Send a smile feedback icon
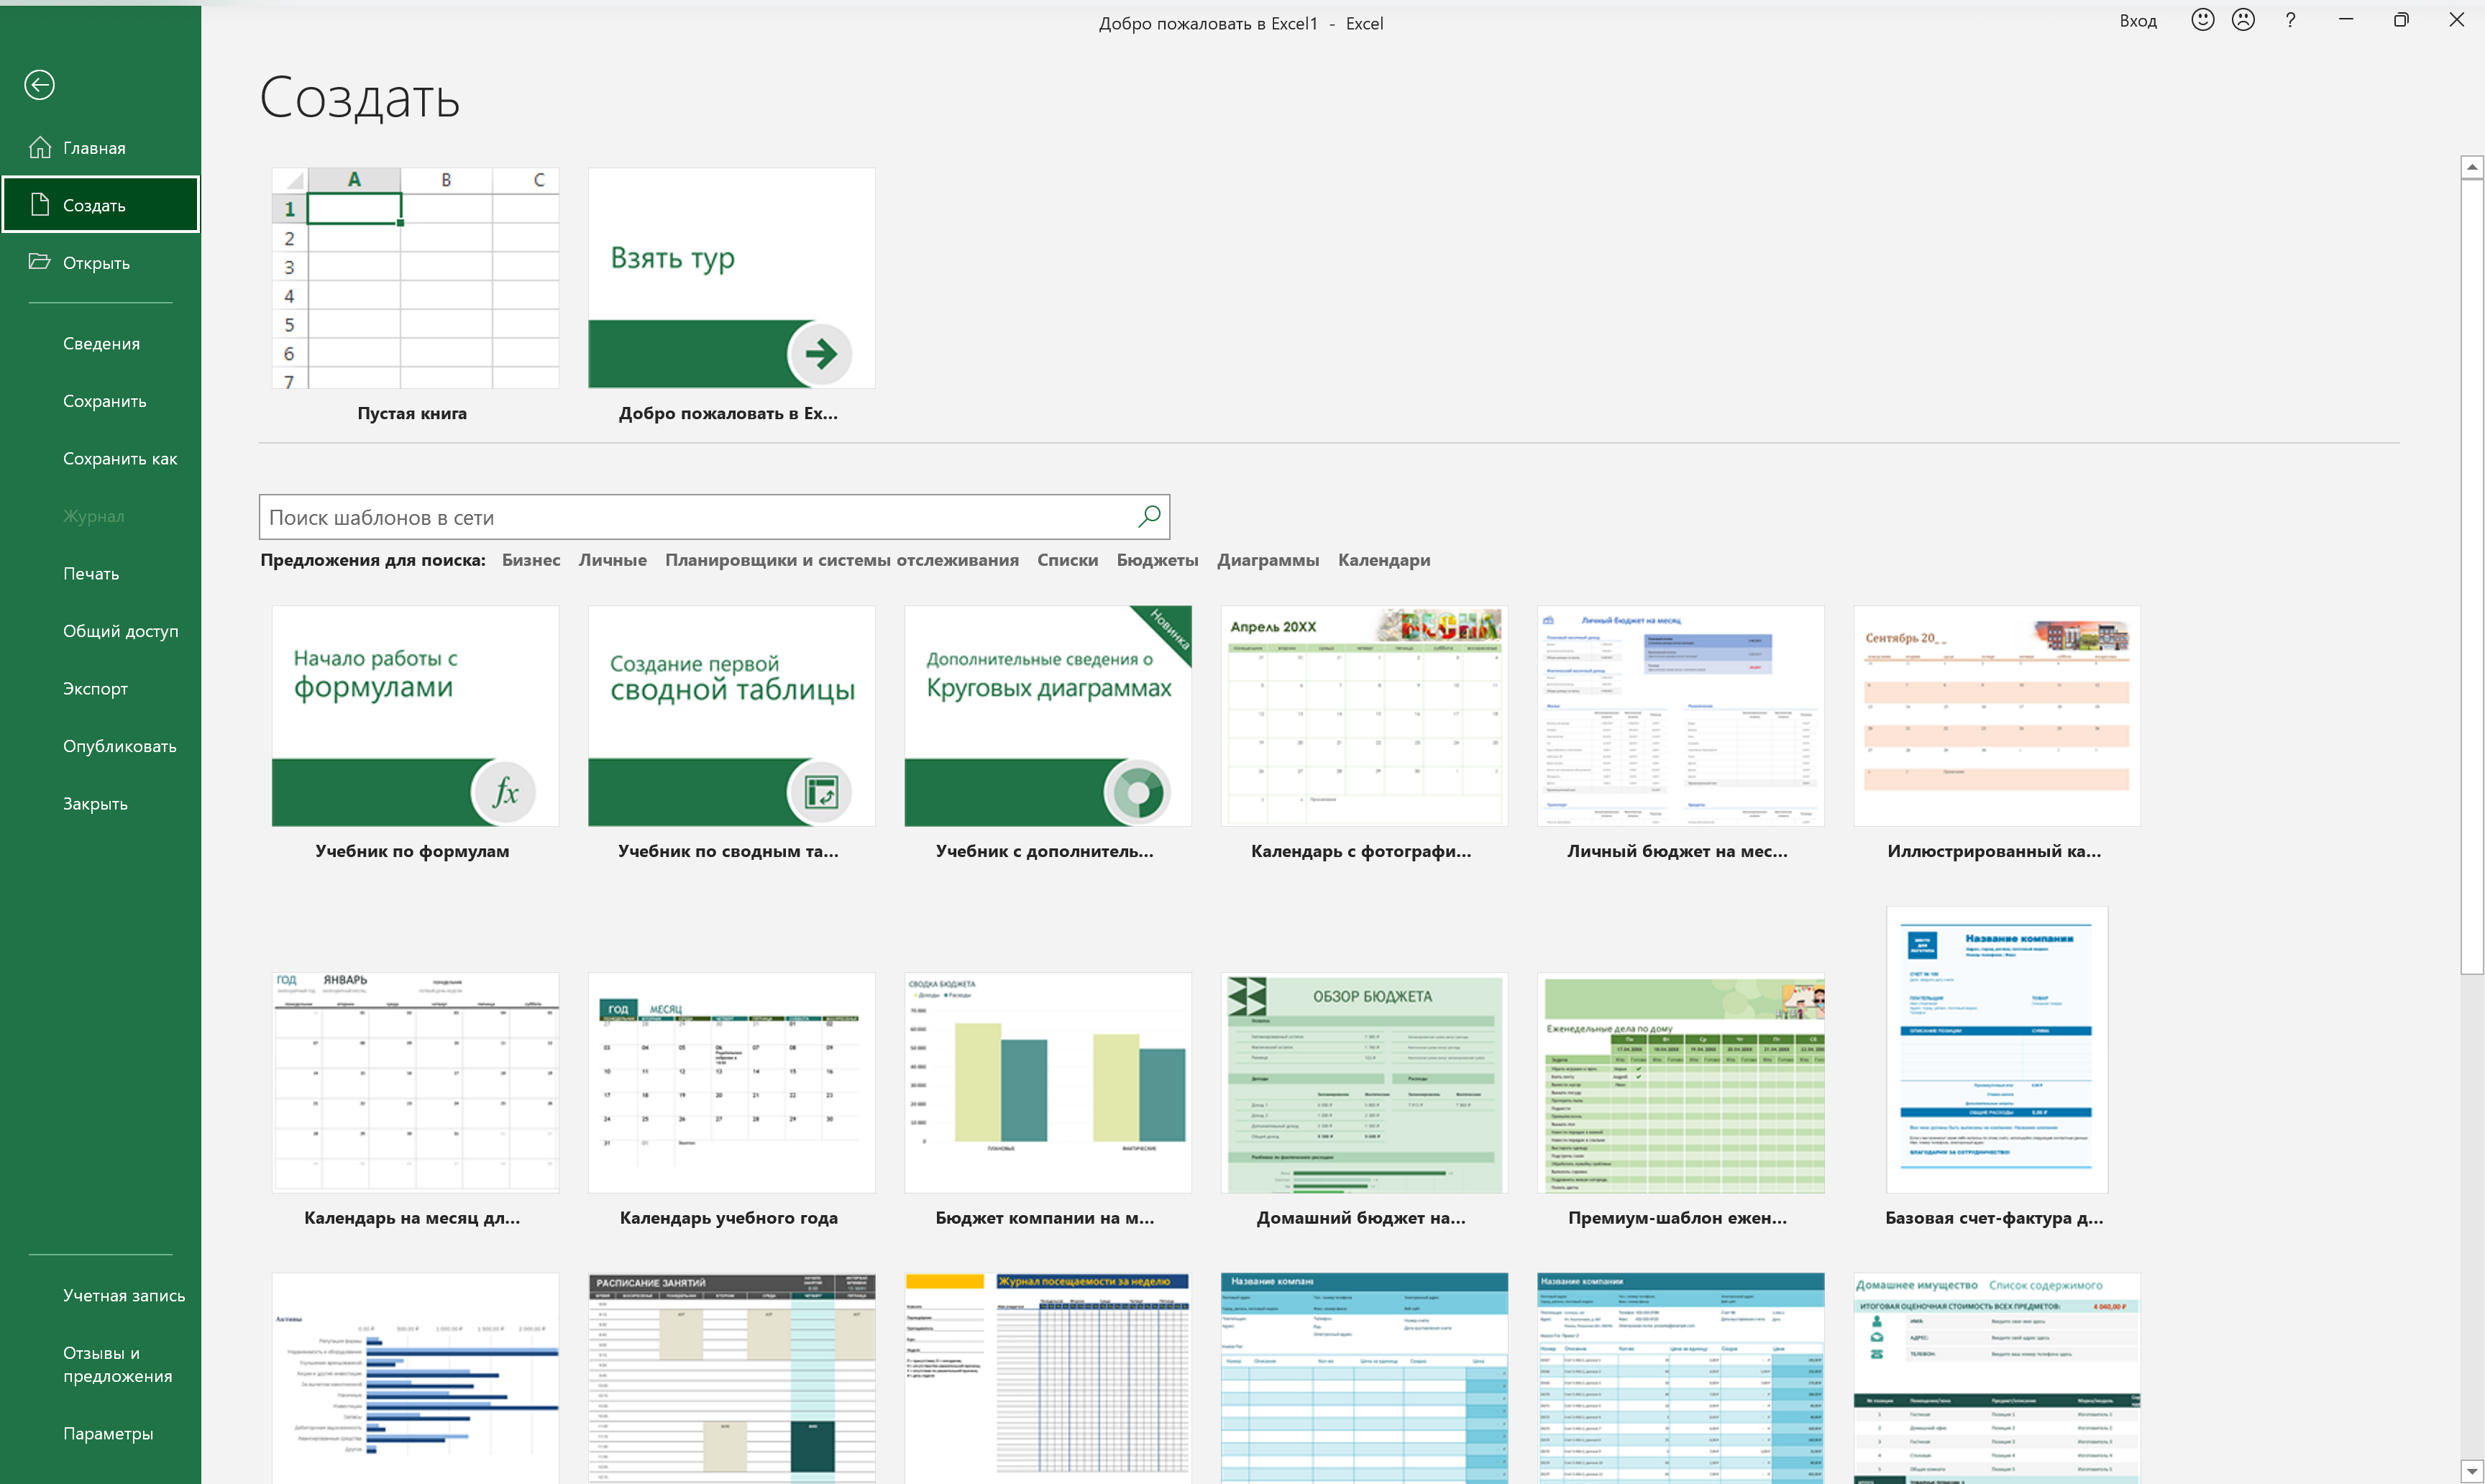Image resolution: width=2485 pixels, height=1484 pixels. coord(2202,20)
